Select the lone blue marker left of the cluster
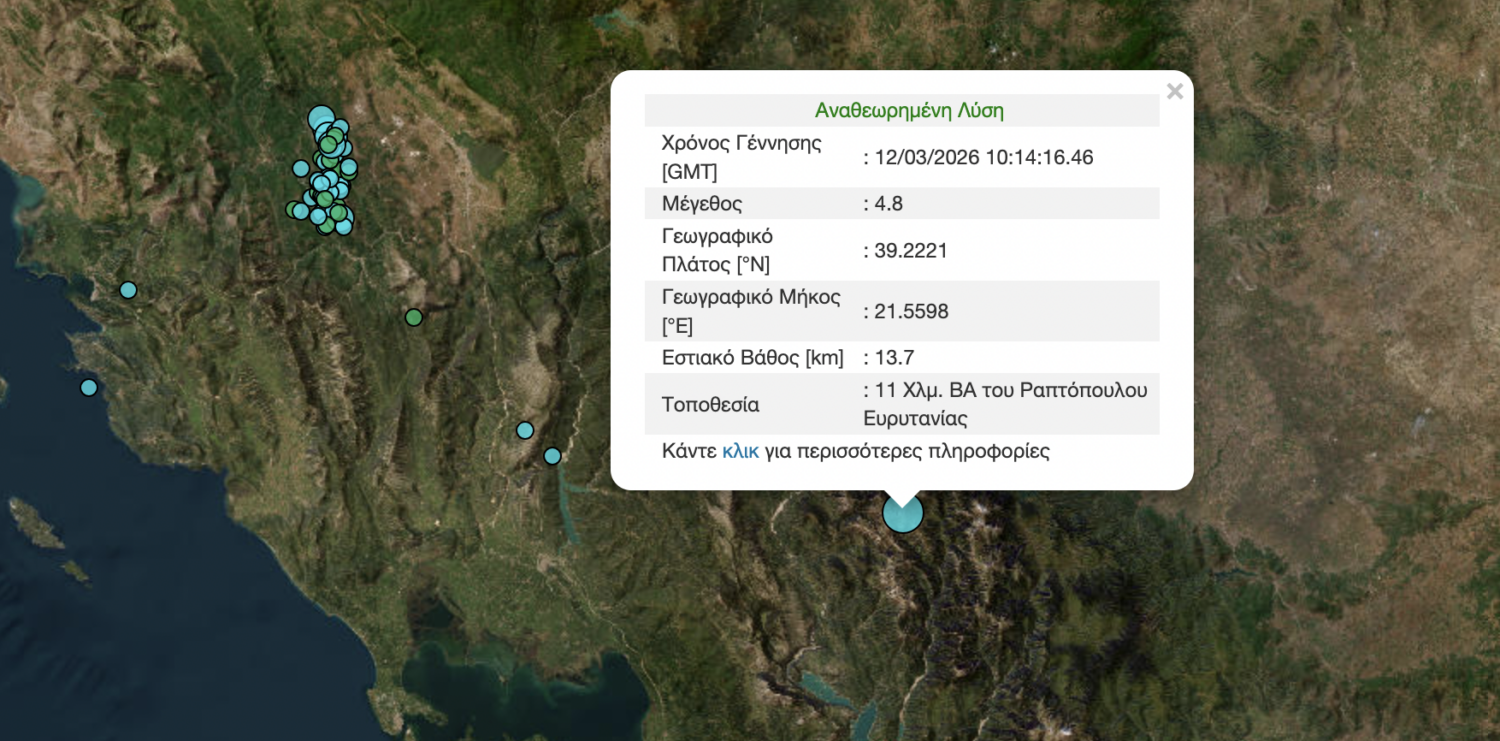 pyautogui.click(x=301, y=168)
